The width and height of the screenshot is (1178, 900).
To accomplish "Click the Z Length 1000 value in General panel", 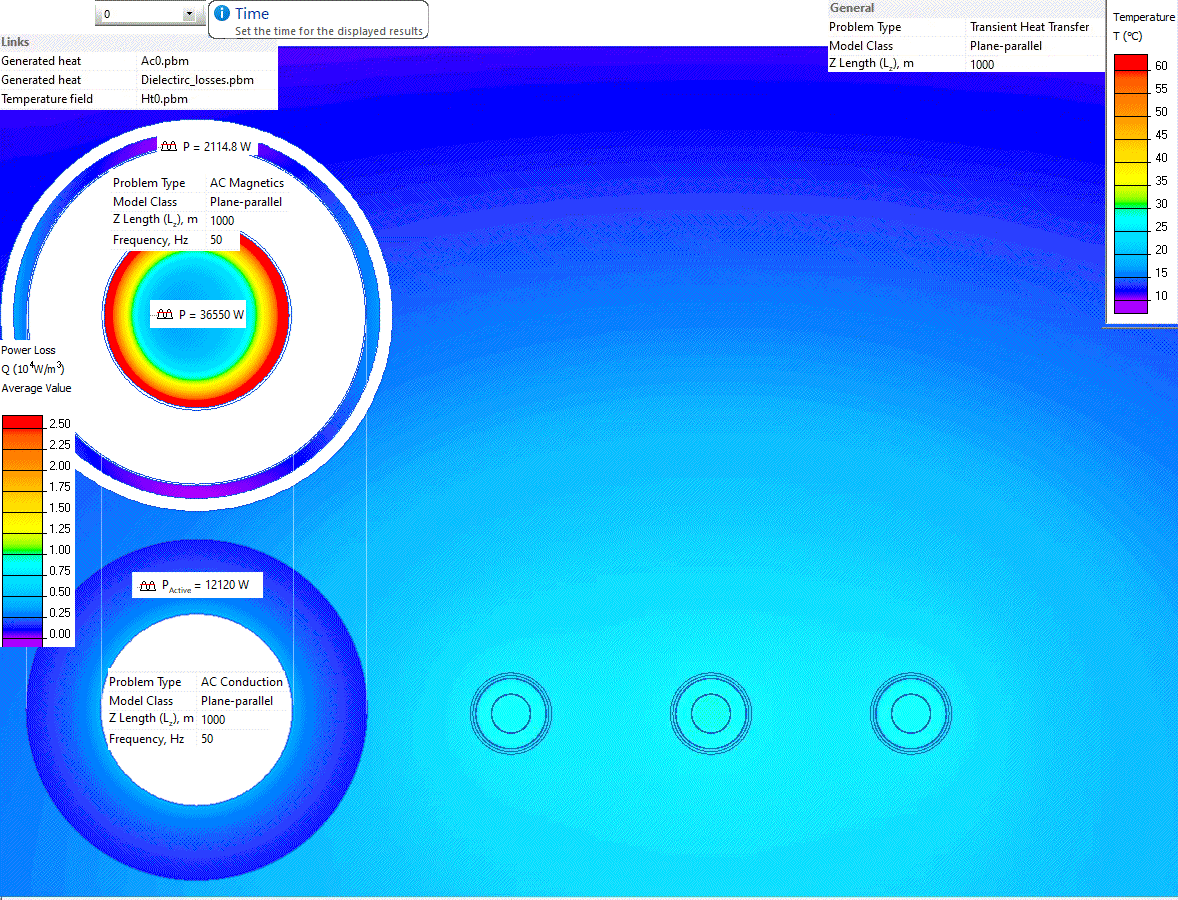I will 982,65.
